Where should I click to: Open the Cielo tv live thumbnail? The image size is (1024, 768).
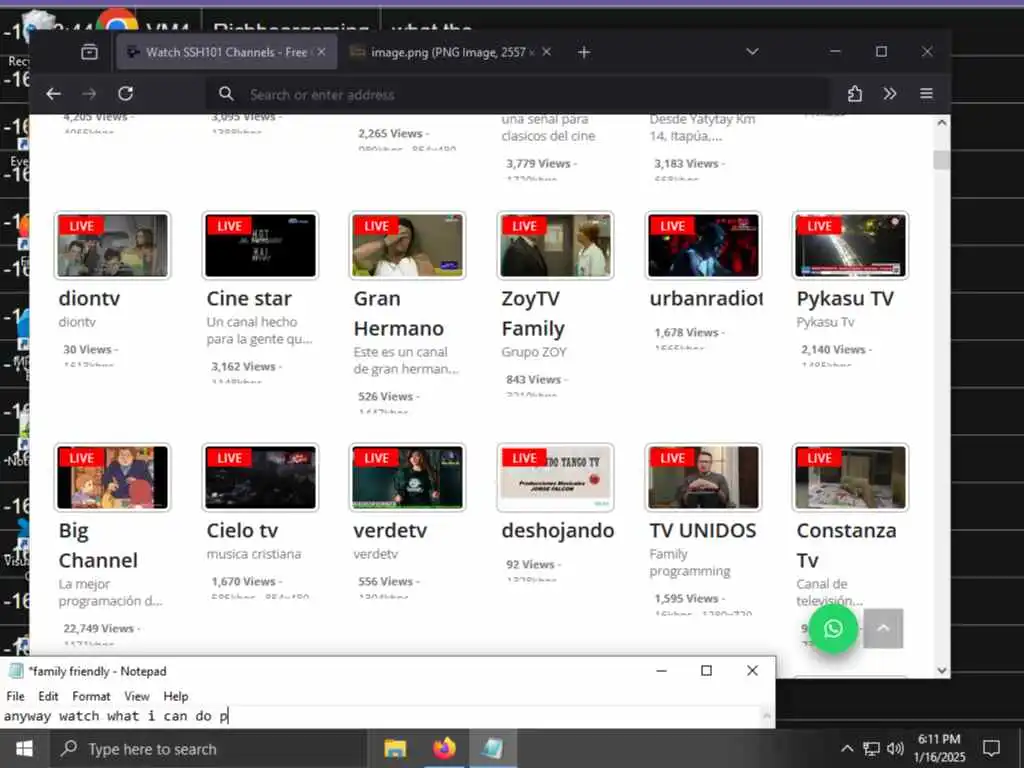point(260,477)
